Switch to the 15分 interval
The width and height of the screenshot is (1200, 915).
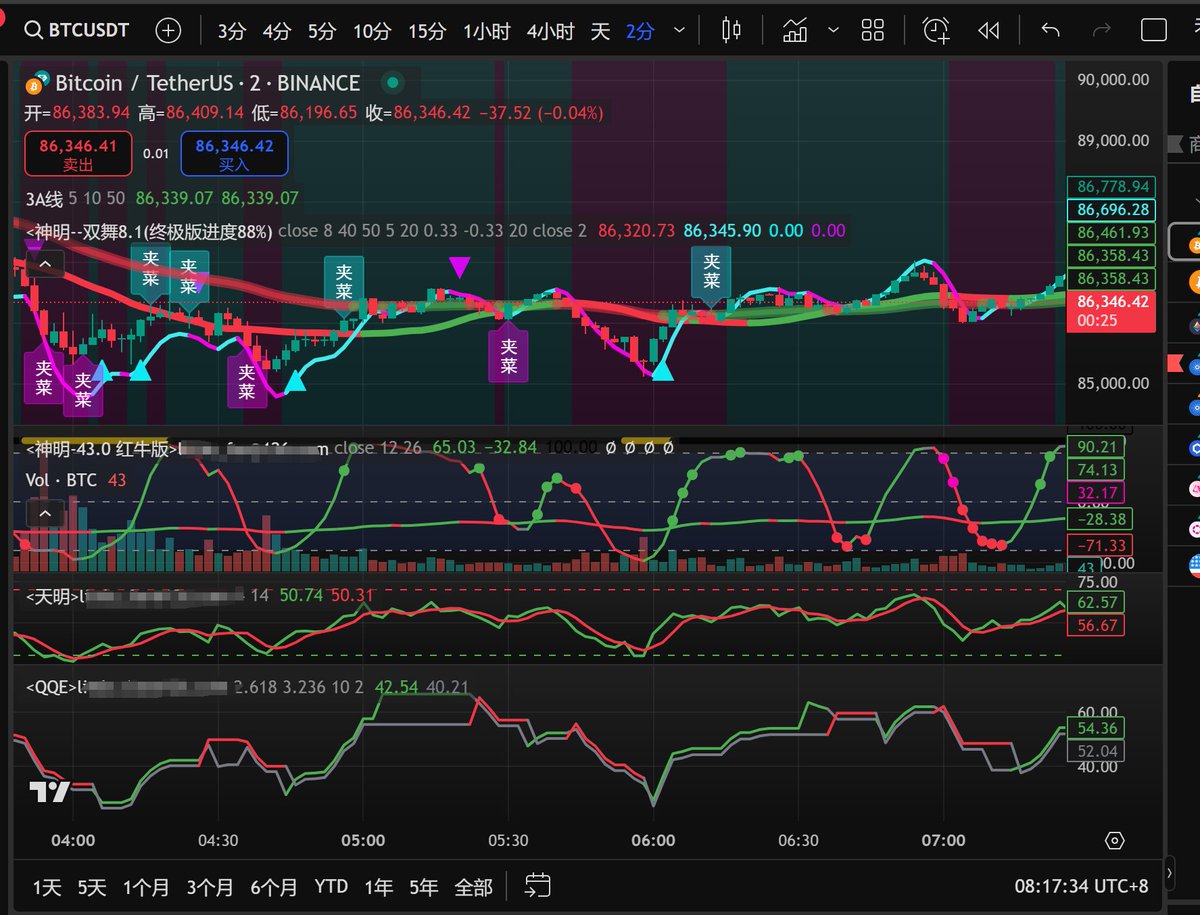[426, 31]
